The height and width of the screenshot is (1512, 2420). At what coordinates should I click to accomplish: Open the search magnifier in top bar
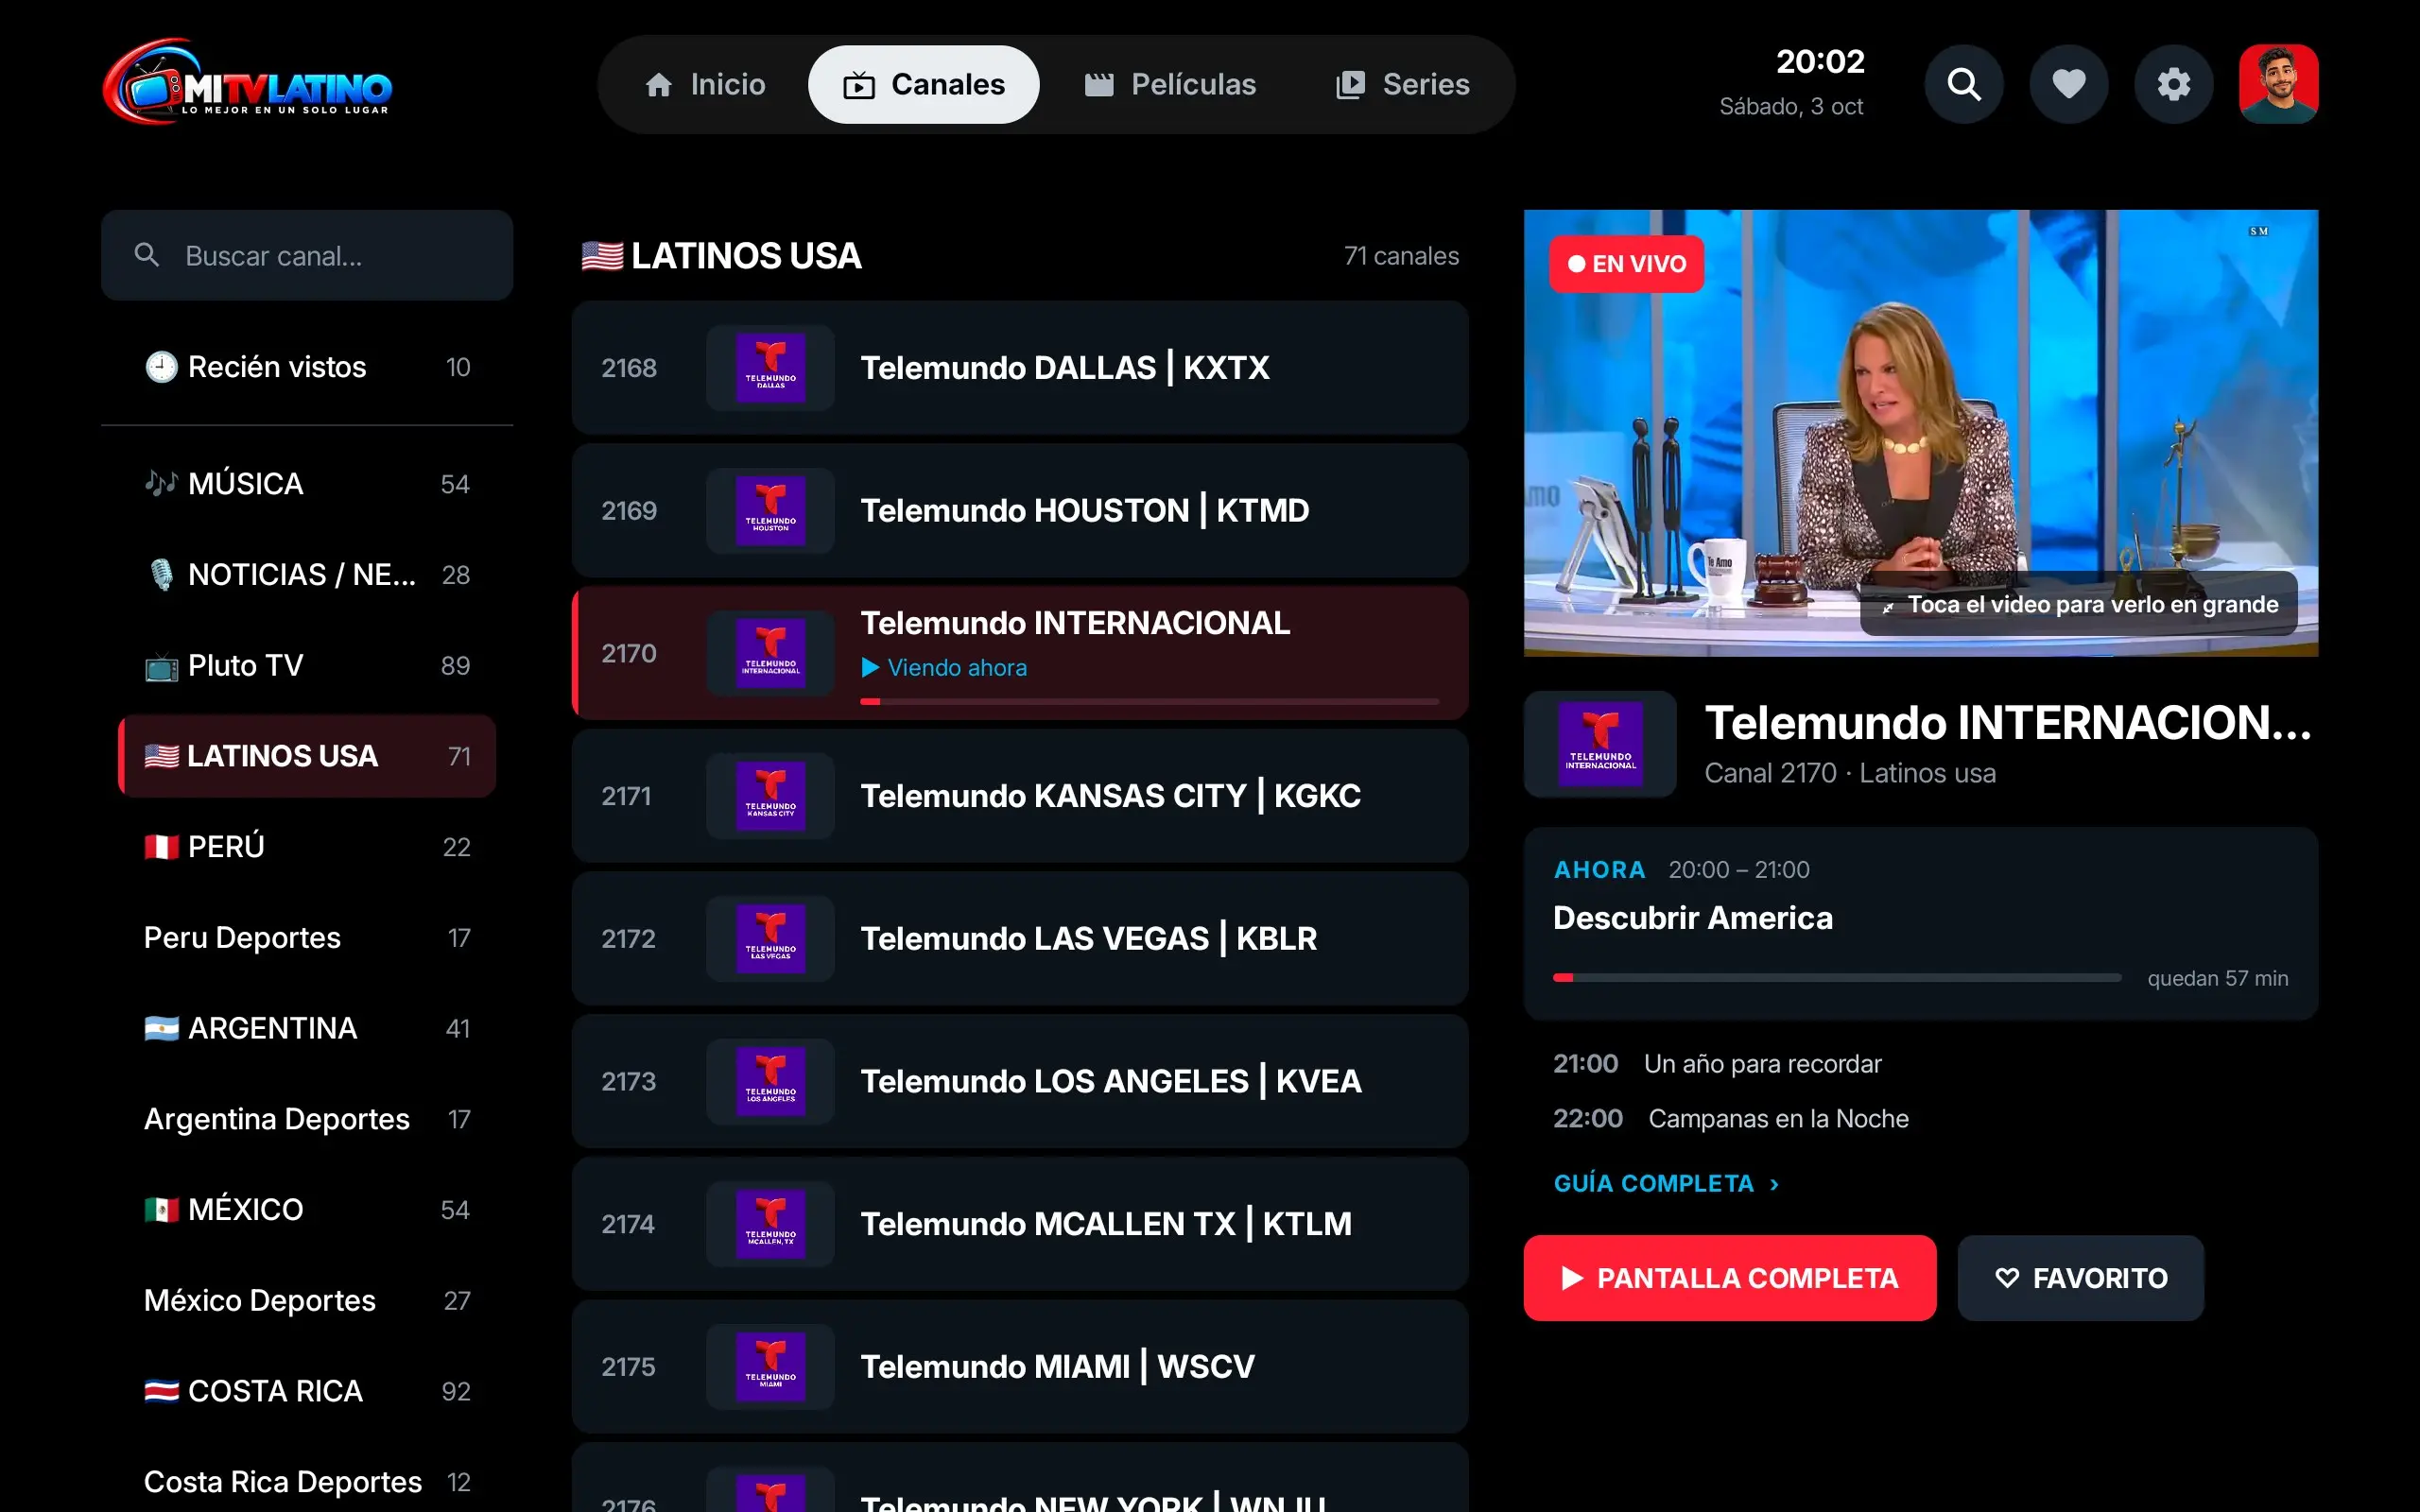[1963, 84]
